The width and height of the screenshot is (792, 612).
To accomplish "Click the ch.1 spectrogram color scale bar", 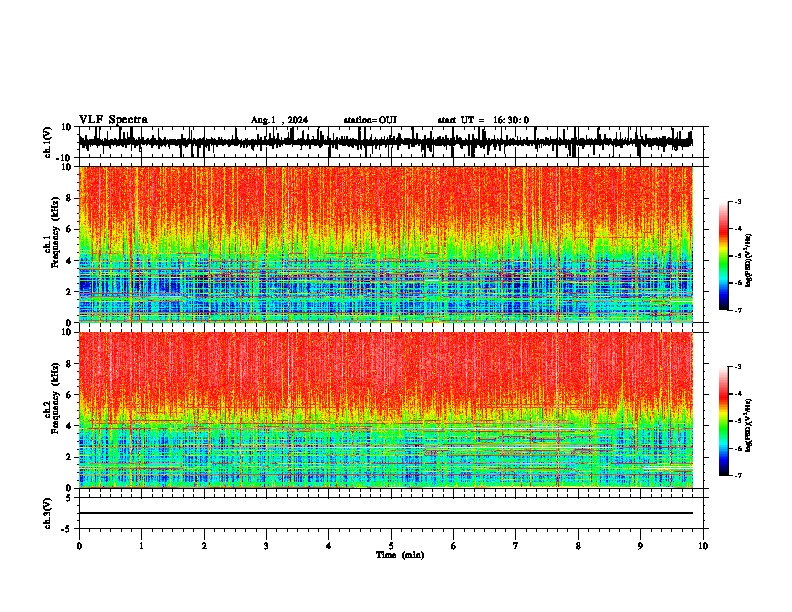I will pos(724,256).
